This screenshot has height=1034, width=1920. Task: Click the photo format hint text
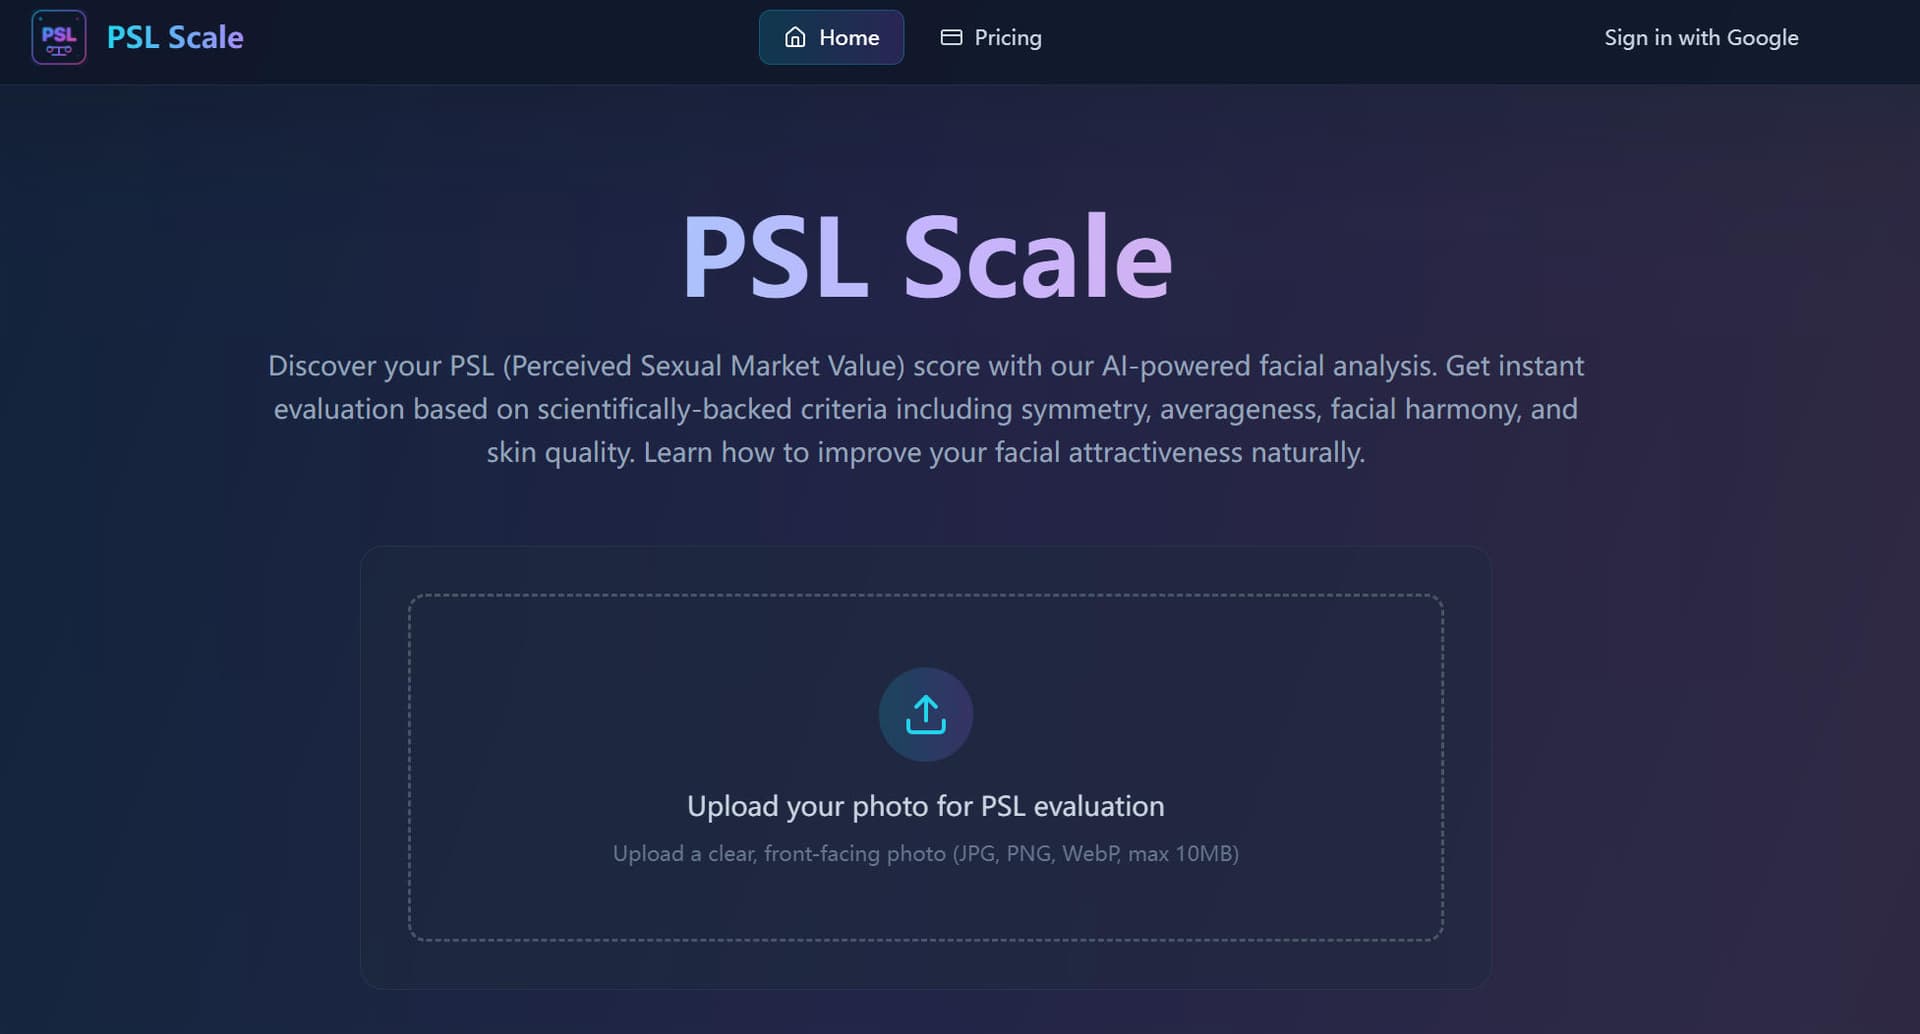pos(925,853)
